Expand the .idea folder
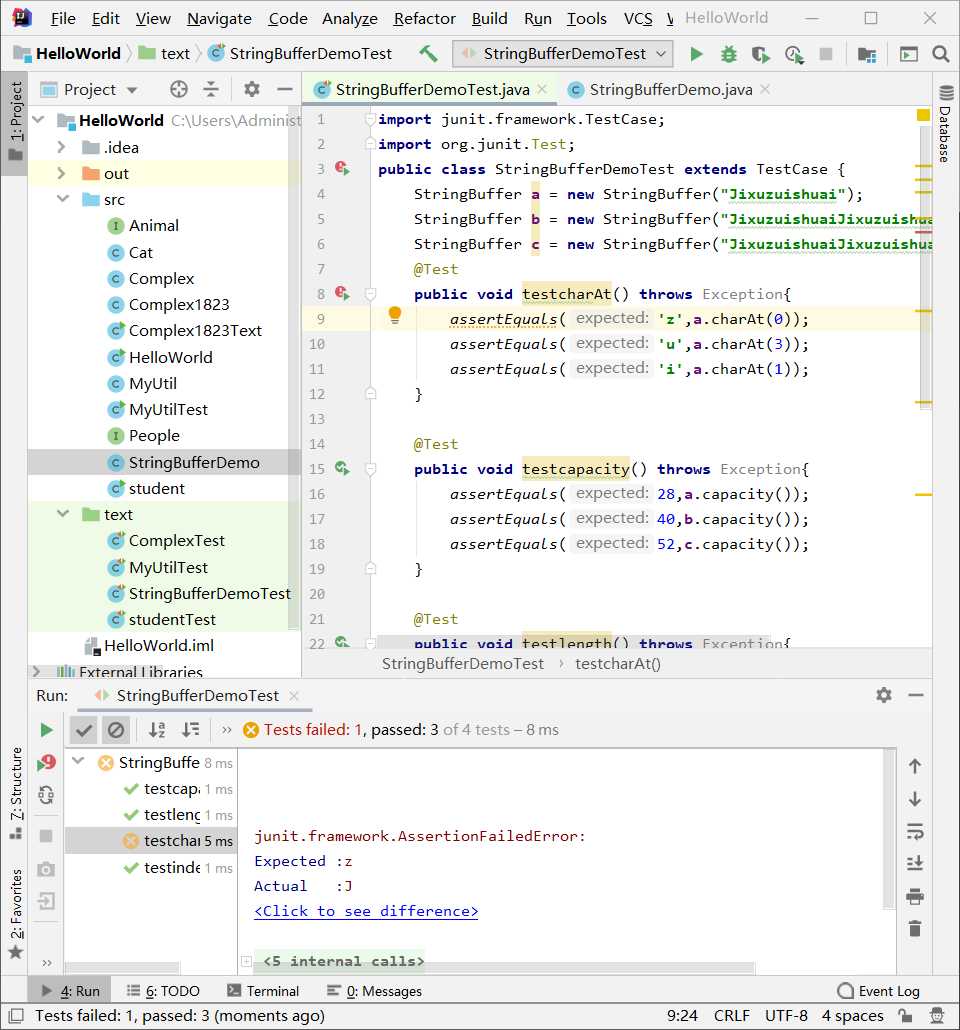960x1030 pixels. pyautogui.click(x=61, y=147)
